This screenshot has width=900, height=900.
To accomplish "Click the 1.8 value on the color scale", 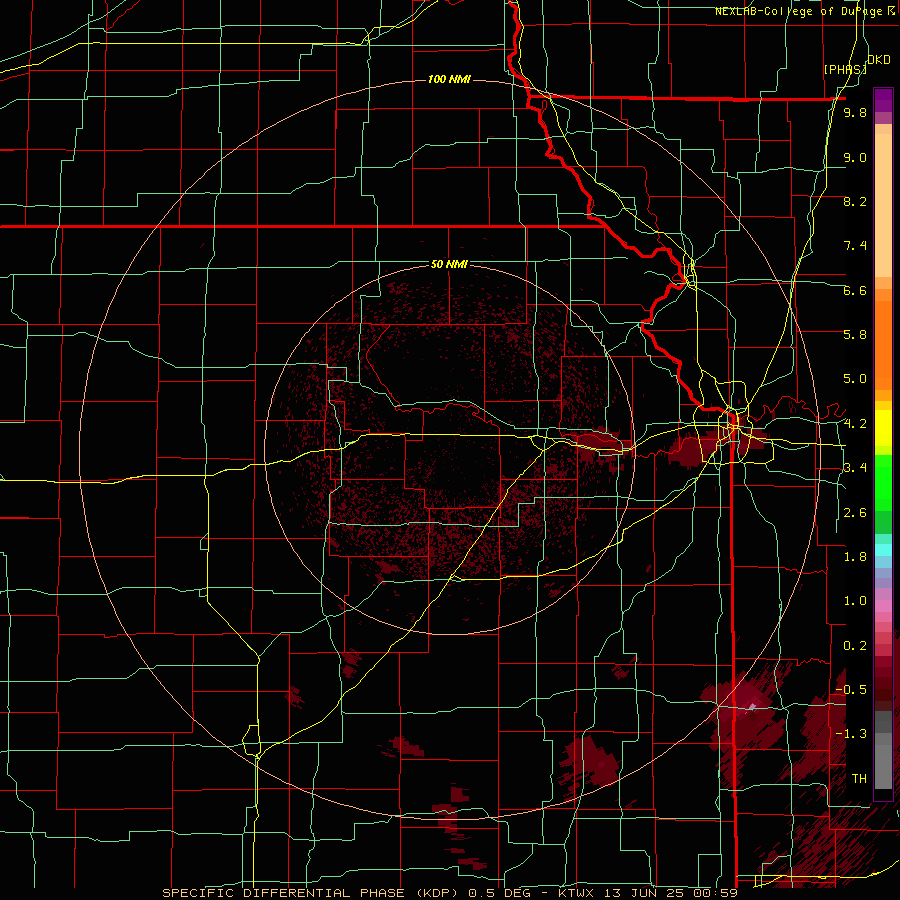I will point(855,557).
